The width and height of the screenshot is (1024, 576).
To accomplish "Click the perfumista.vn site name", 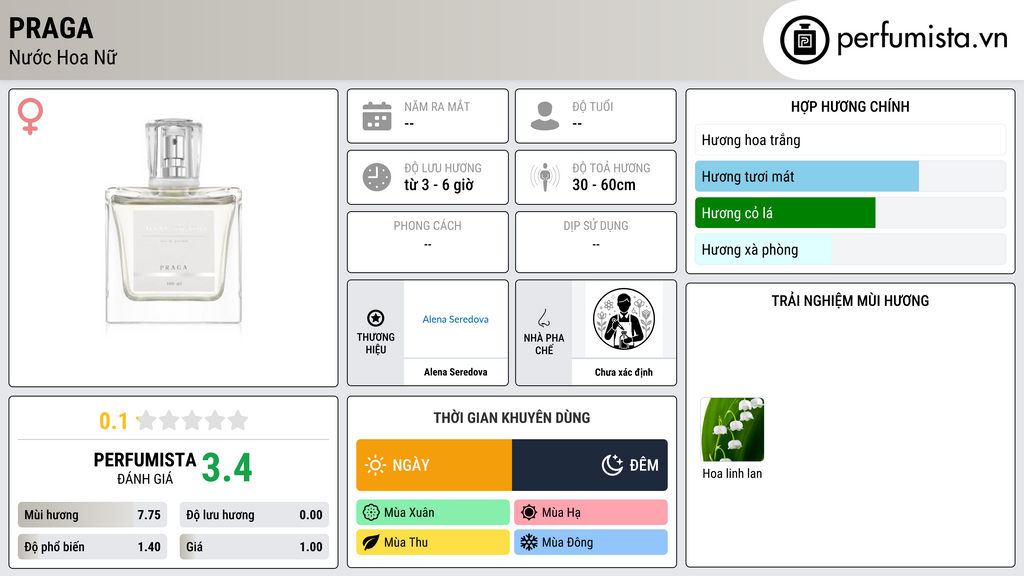I will 922,38.
